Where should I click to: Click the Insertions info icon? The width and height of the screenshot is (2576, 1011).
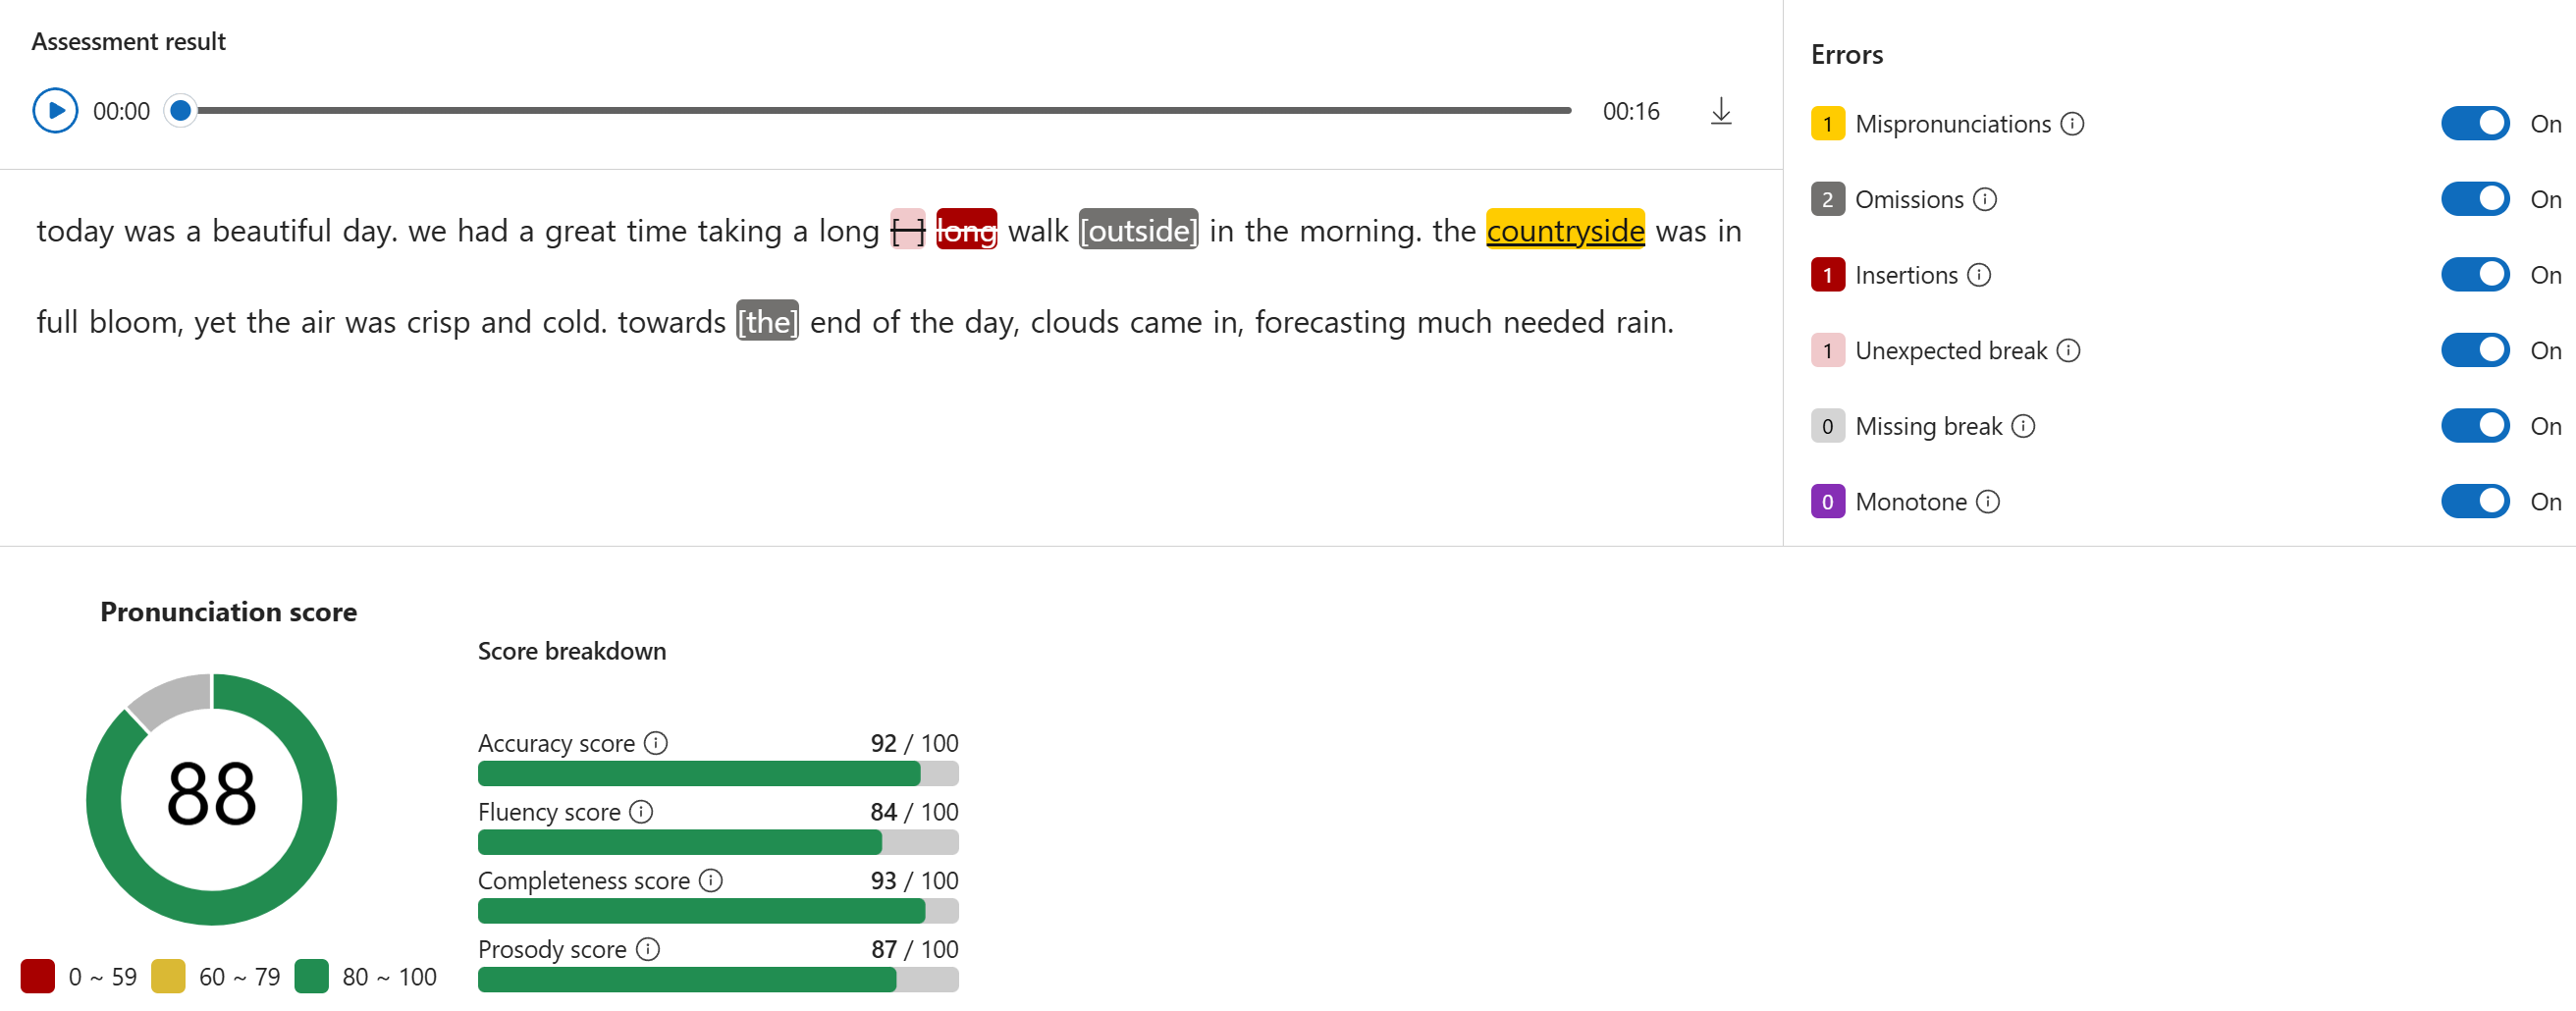click(x=1979, y=275)
